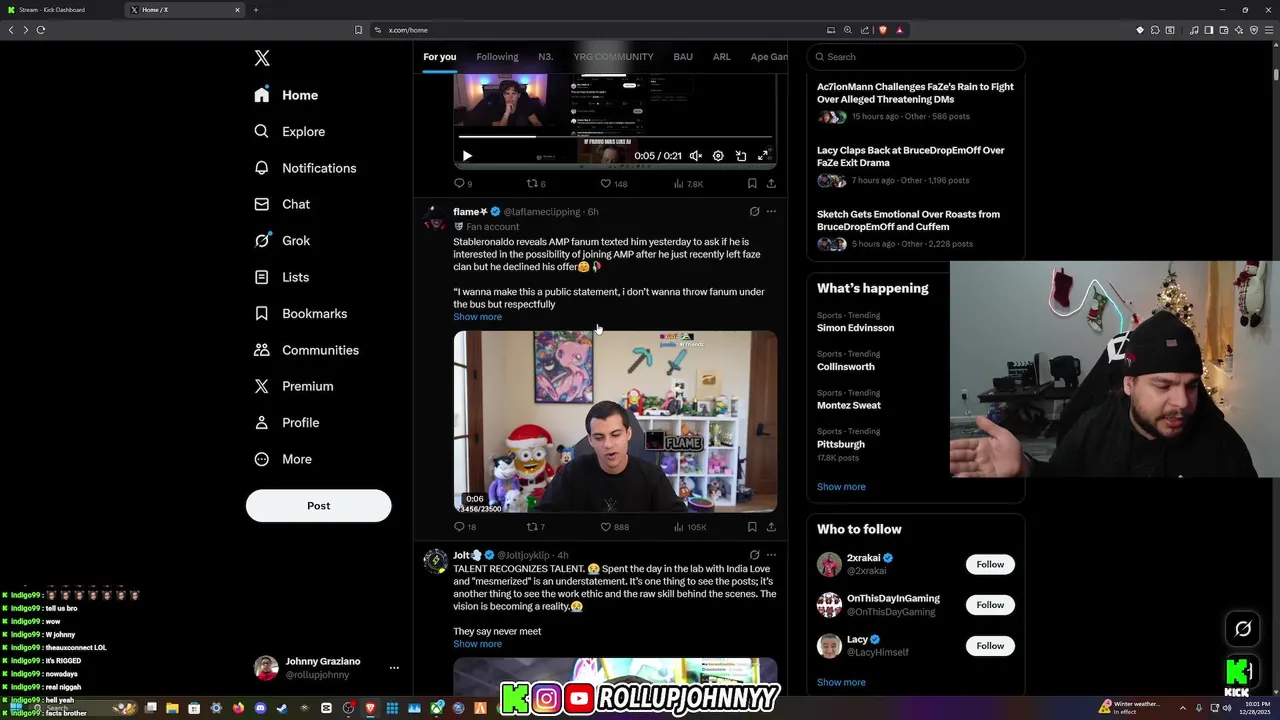
Task: Expand Show more under What's happening
Action: pos(841,487)
